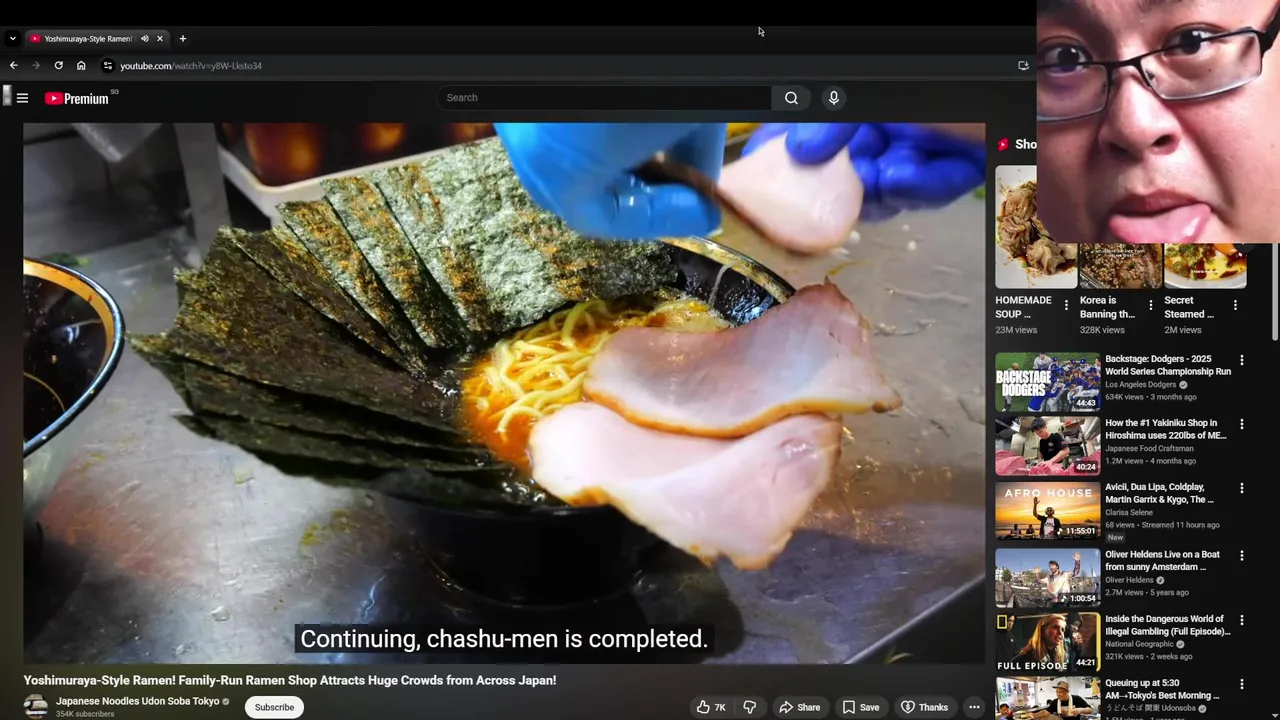Click the browser address bar URL
1280x720 pixels.
coord(191,66)
